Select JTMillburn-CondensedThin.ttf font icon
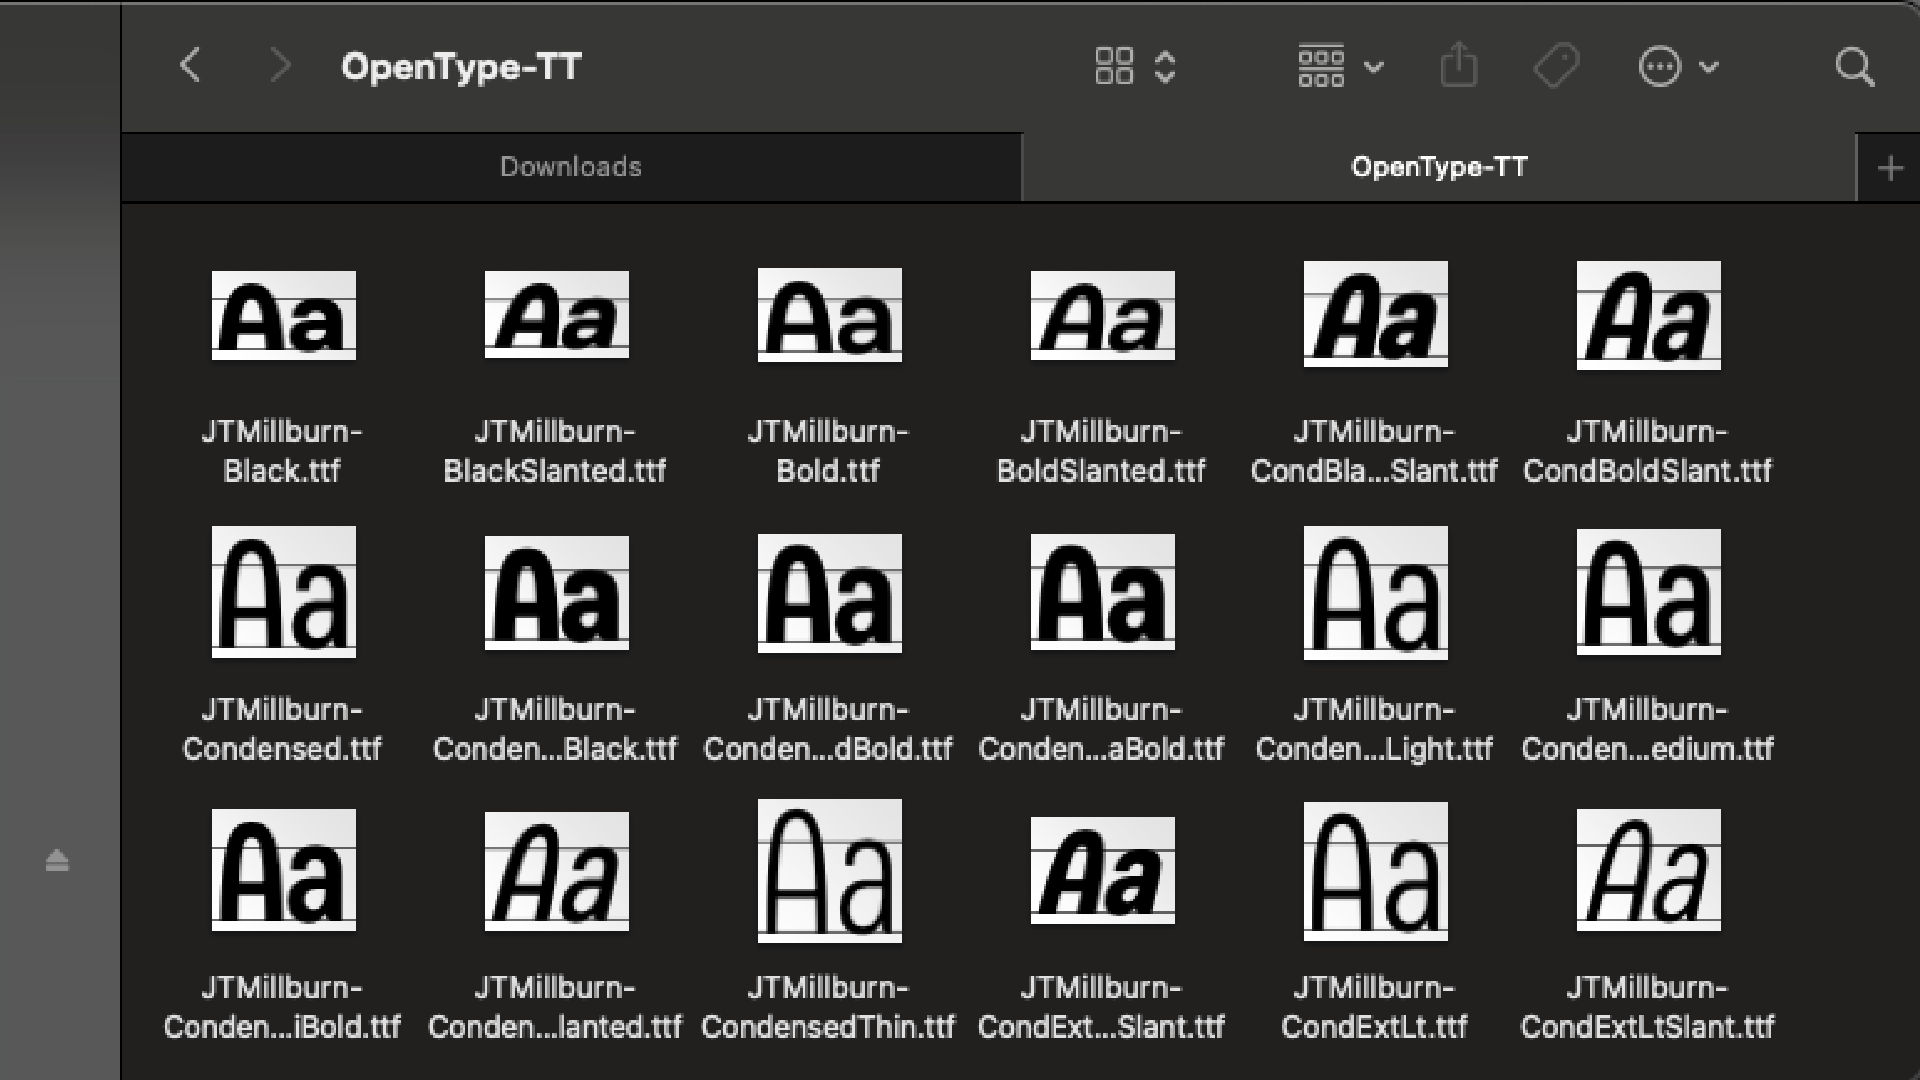This screenshot has height=1080, width=1920. [830, 871]
